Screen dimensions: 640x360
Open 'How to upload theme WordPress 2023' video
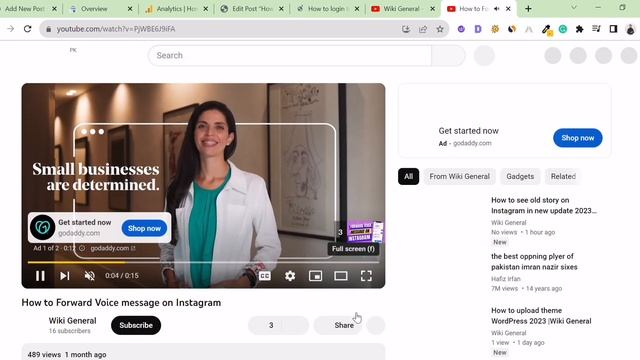tap(541, 316)
